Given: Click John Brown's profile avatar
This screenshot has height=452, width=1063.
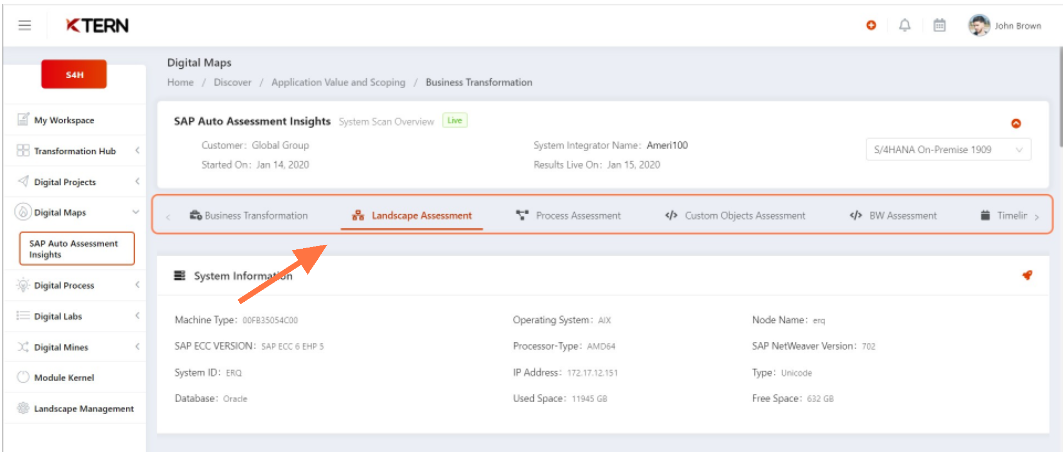Looking at the screenshot, I should click(979, 26).
